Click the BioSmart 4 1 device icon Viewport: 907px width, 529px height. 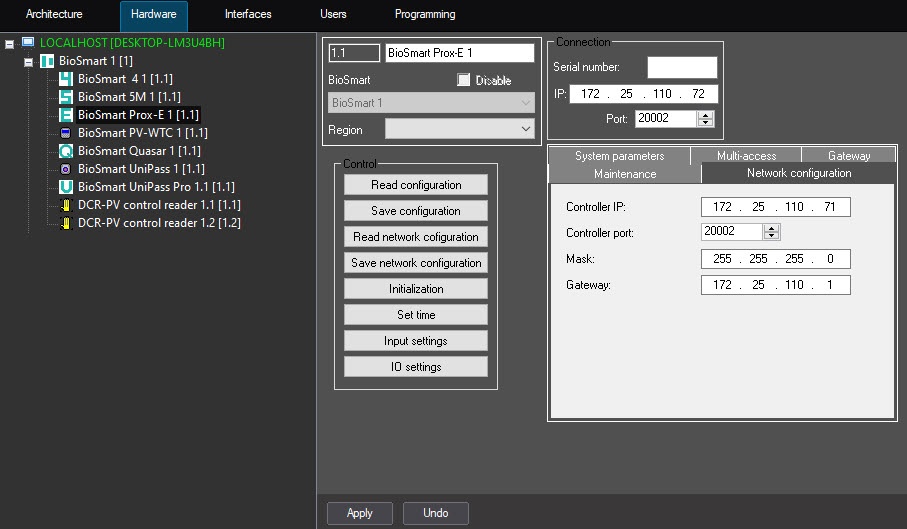point(66,79)
